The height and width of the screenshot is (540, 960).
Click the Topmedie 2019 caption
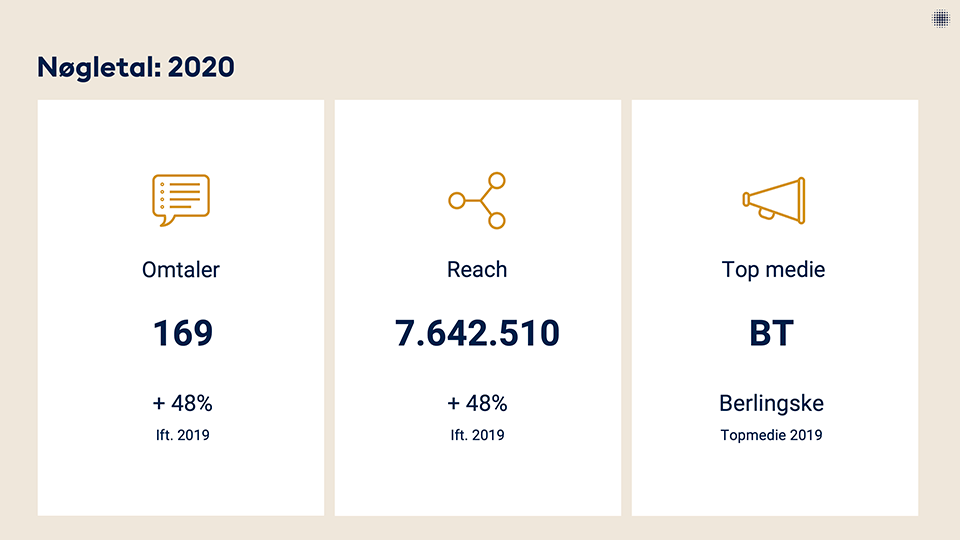(x=771, y=435)
